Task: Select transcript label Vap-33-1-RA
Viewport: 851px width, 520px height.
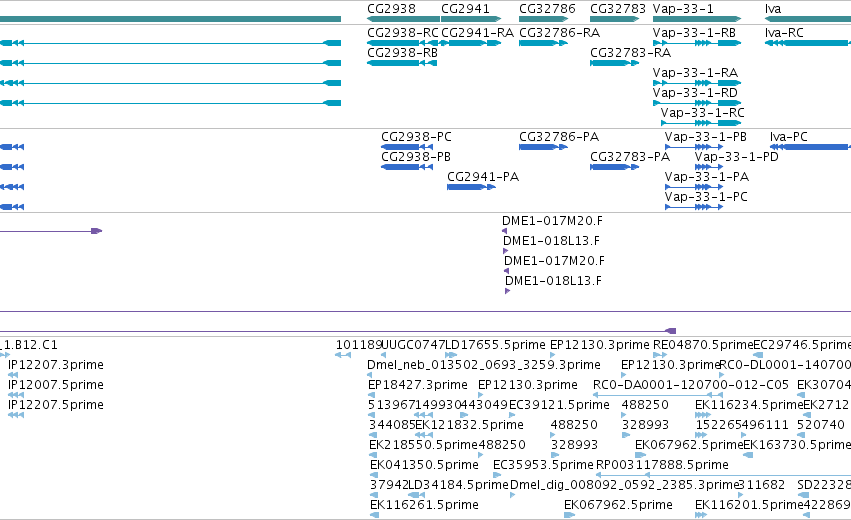Action: 695,73
